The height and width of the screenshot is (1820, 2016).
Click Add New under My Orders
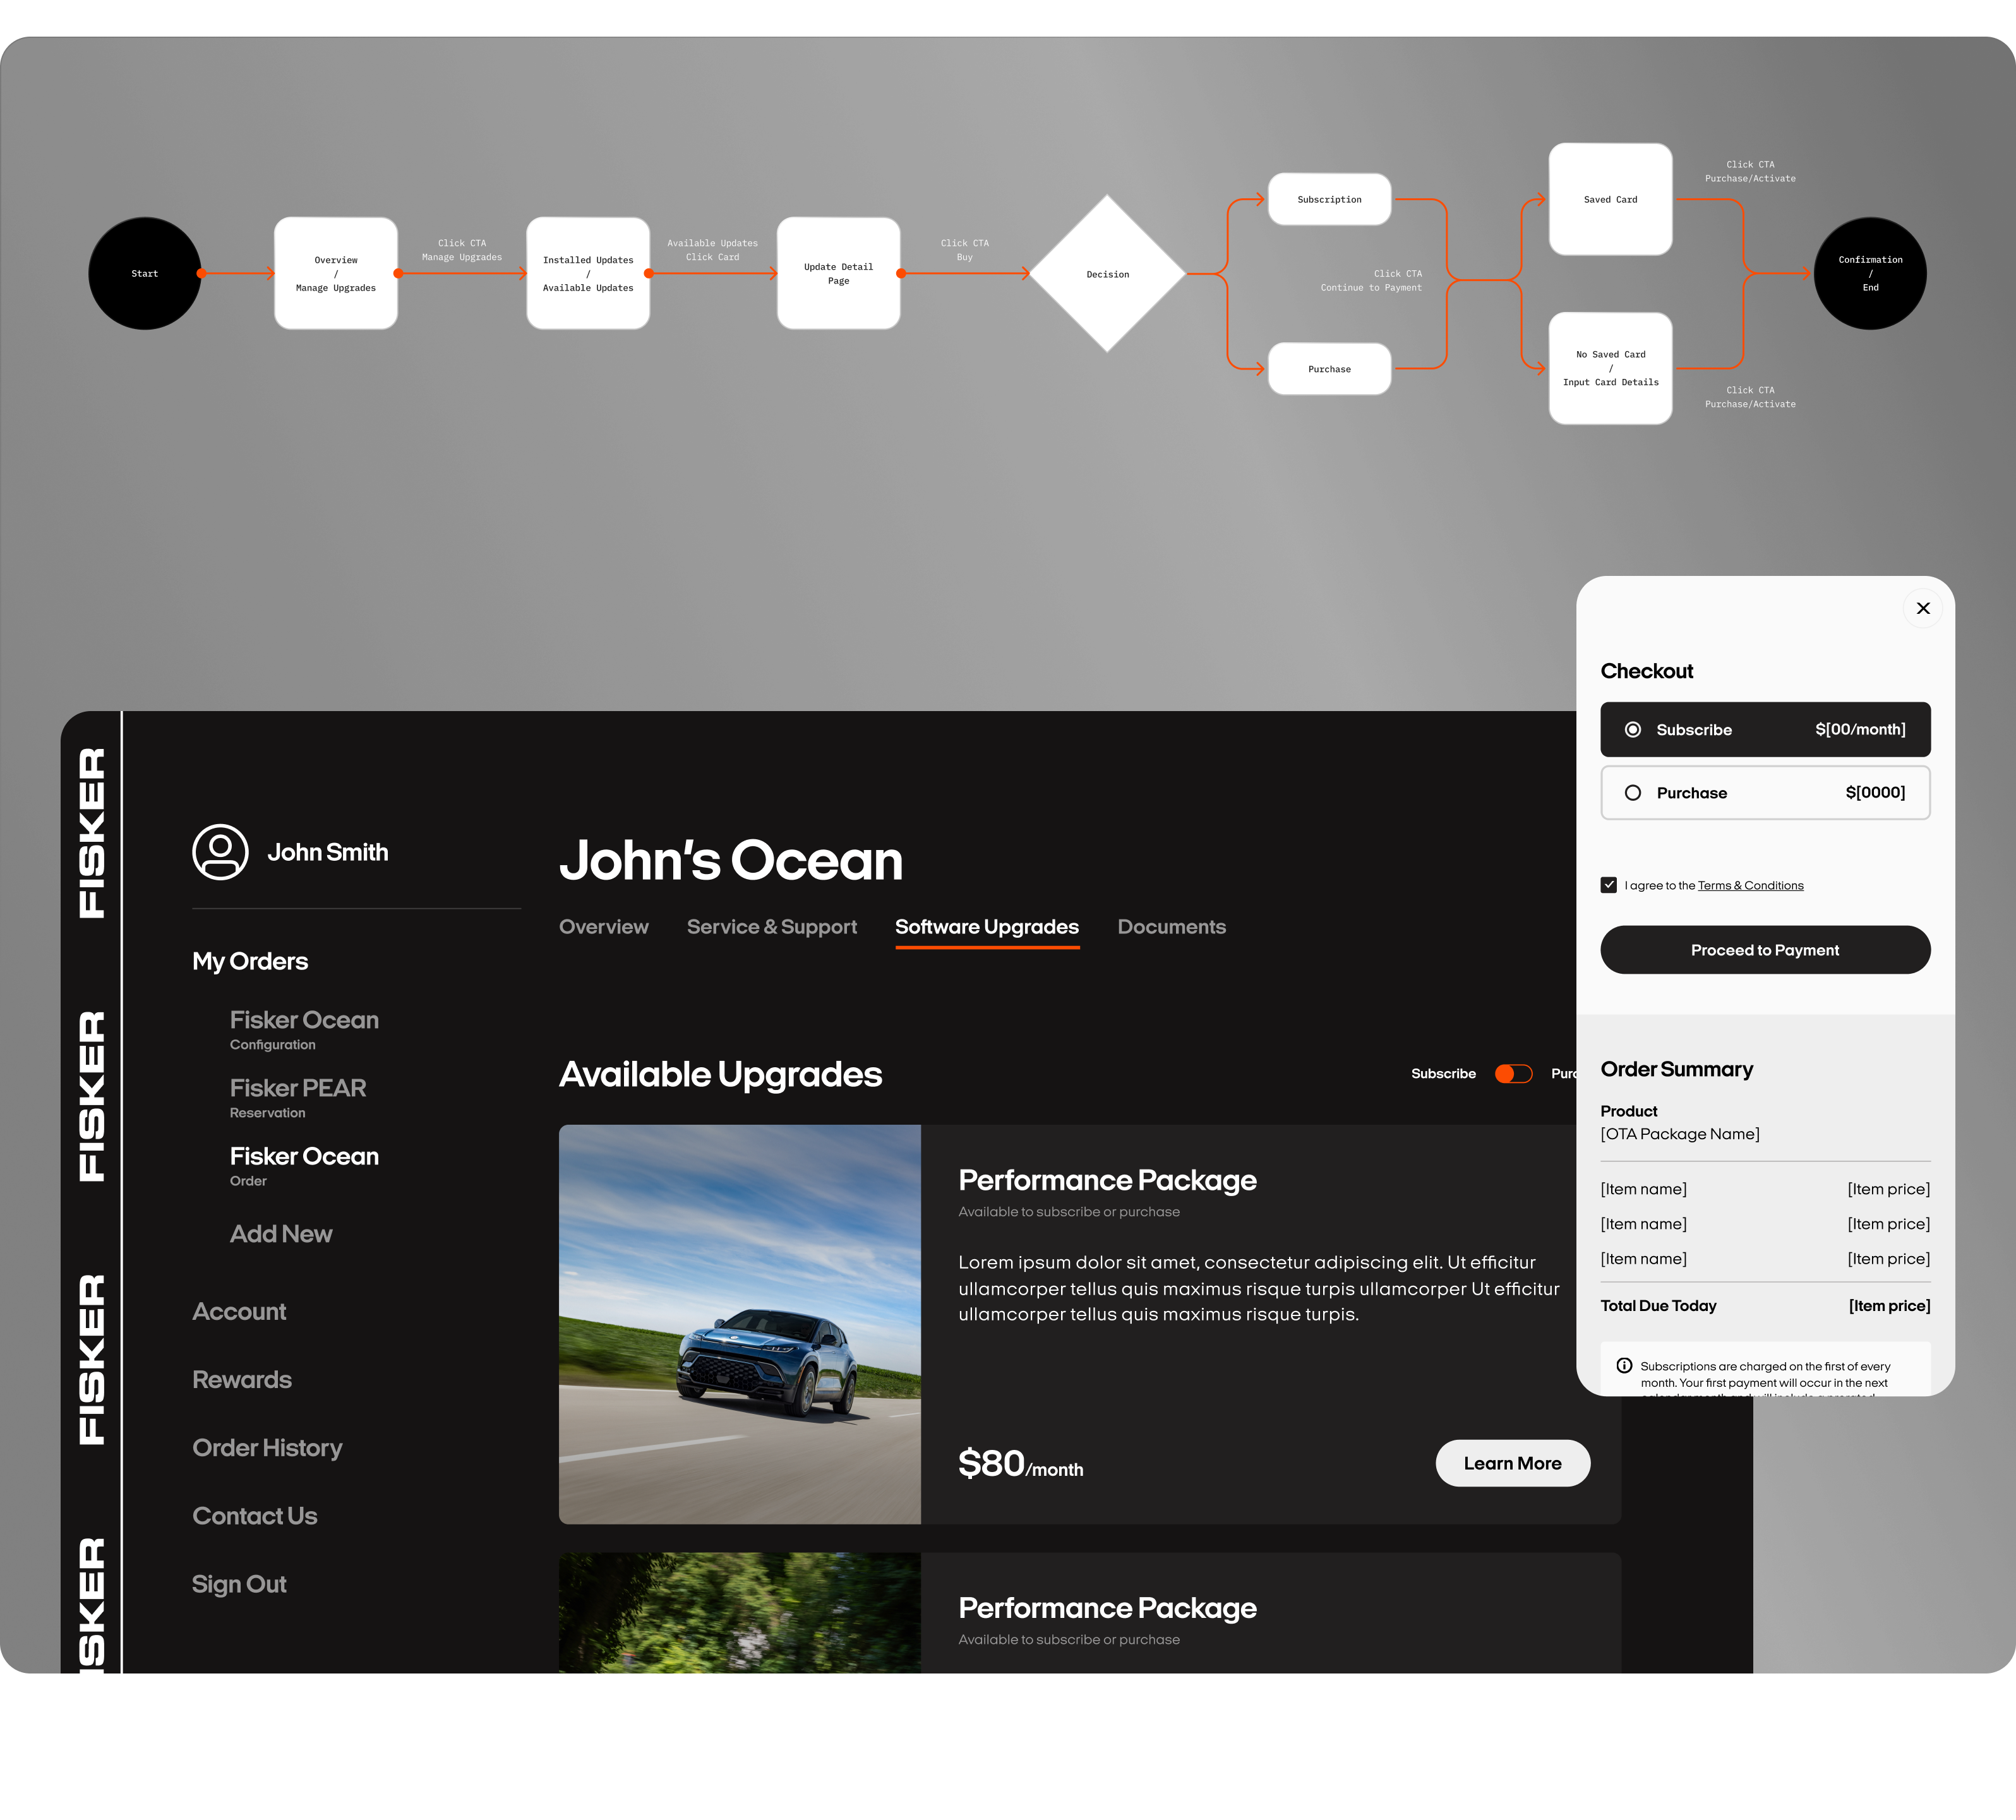281,1234
